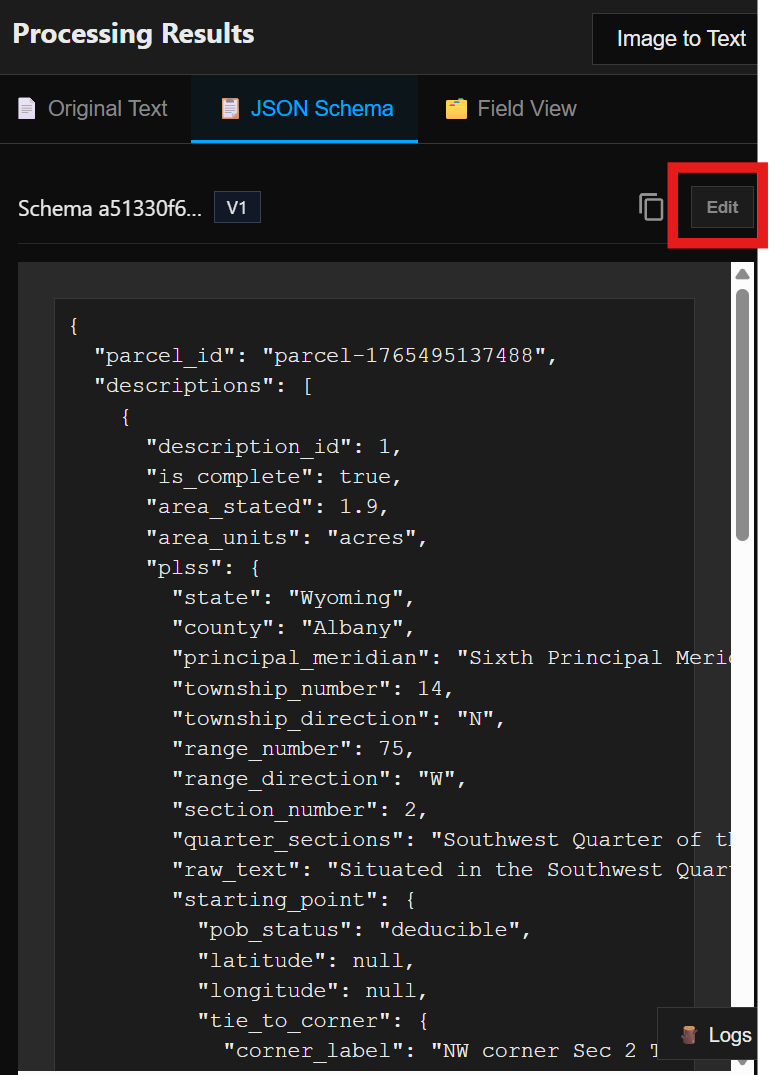
Task: Click the "latitude": null line
Action: (306, 960)
